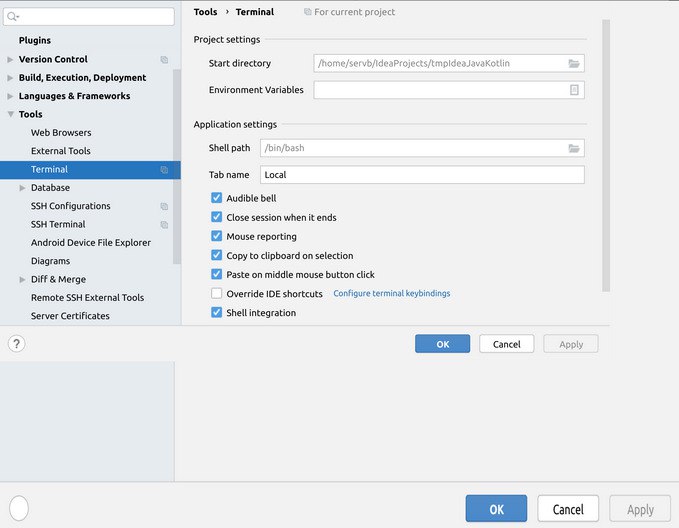679x528 pixels.
Task: Disable the Audible bell checkbox
Action: pyautogui.click(x=217, y=198)
